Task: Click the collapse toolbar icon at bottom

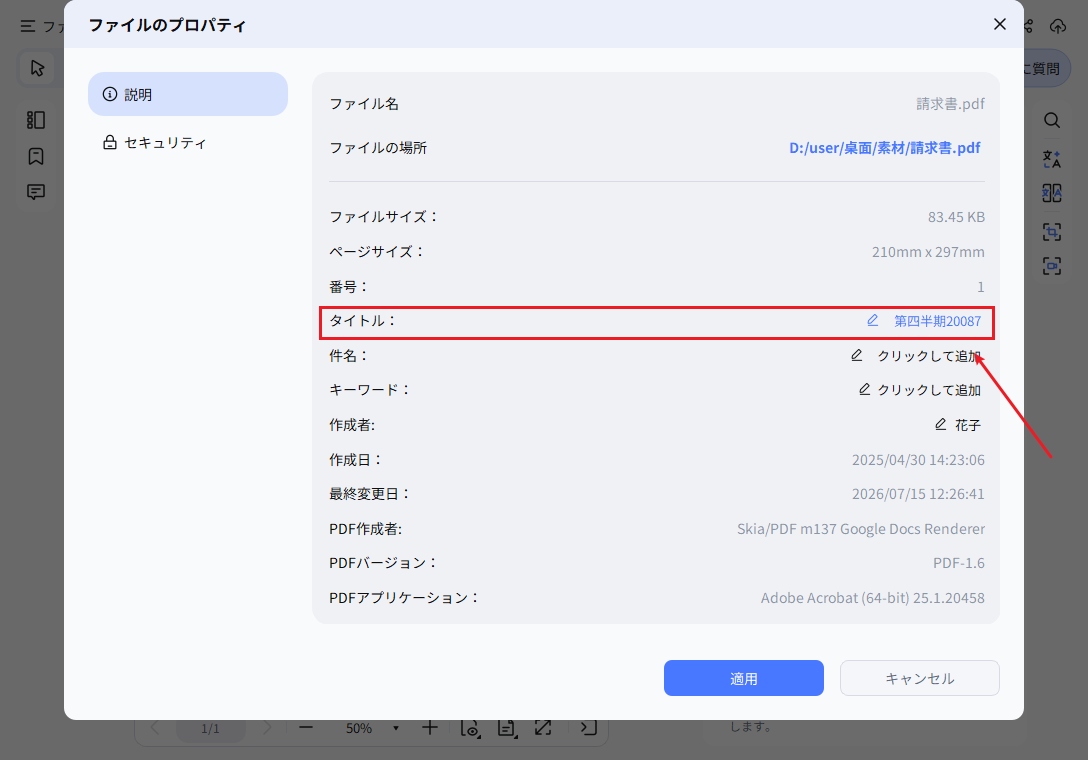Action: [588, 727]
